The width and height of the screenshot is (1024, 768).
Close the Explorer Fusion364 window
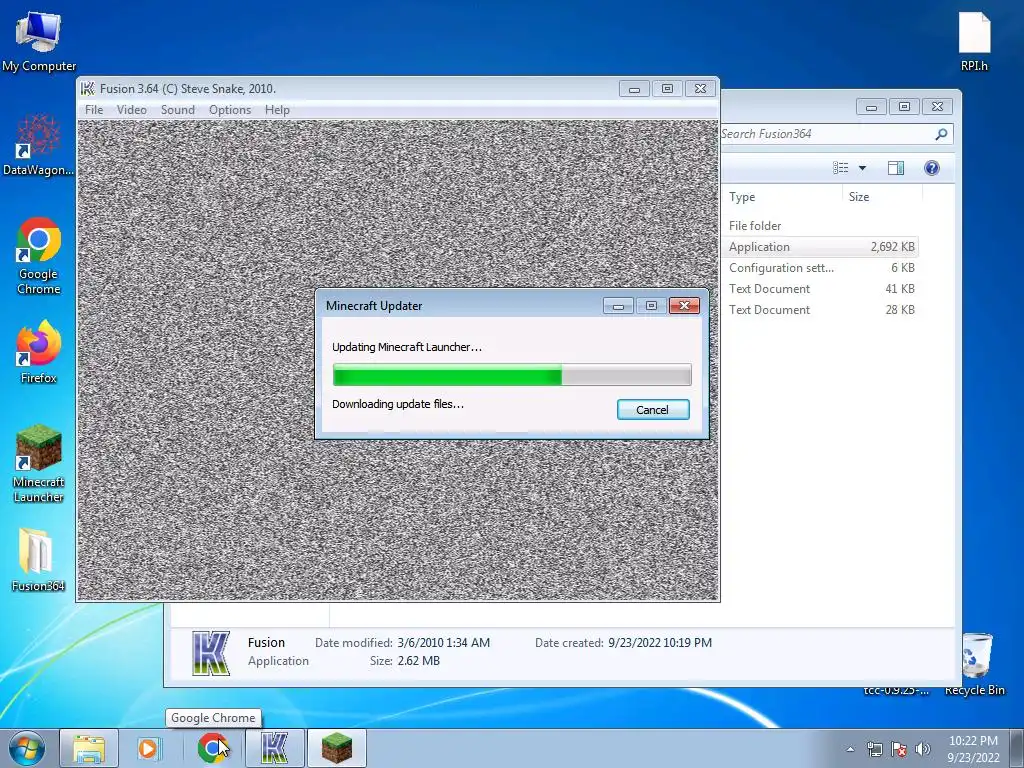pos(938,106)
